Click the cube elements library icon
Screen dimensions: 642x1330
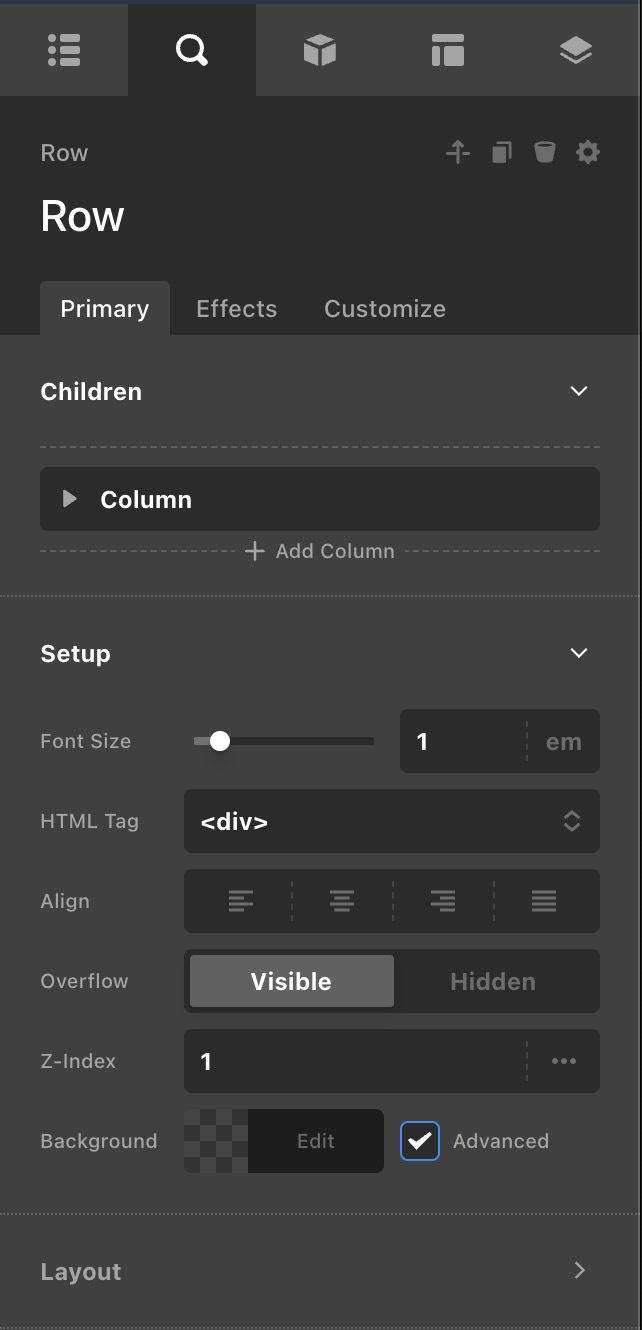pos(320,50)
